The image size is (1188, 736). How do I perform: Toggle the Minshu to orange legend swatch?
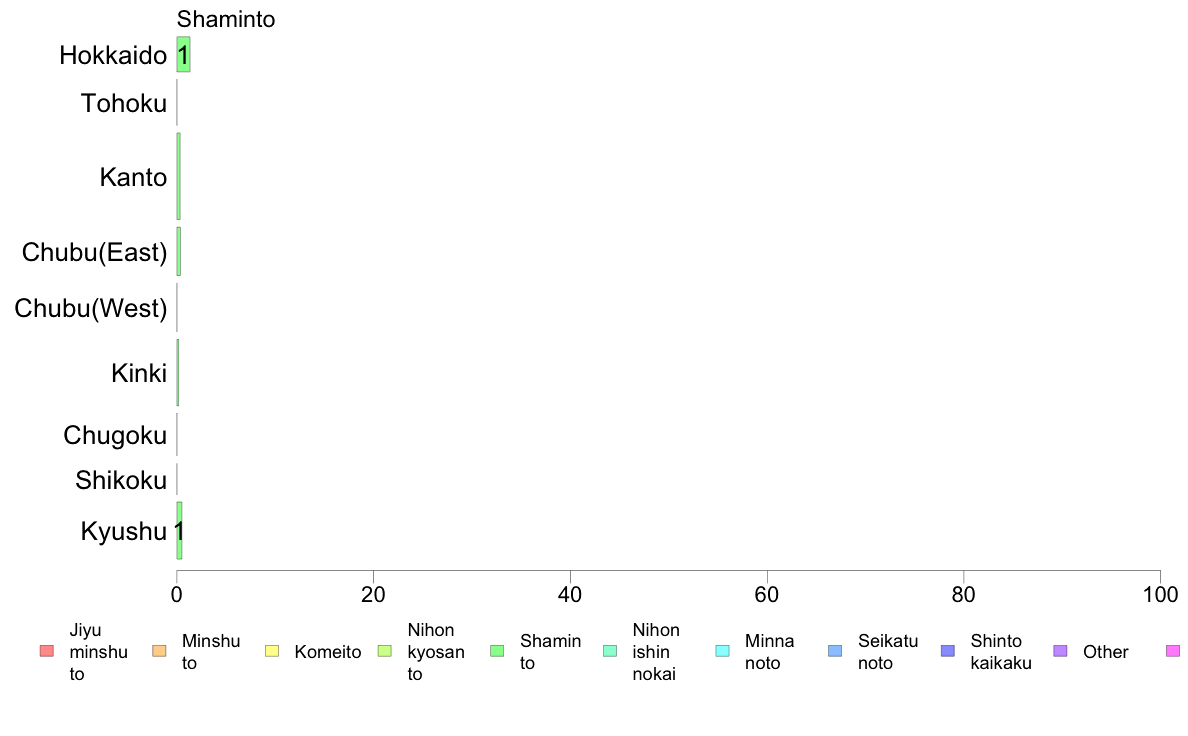159,651
